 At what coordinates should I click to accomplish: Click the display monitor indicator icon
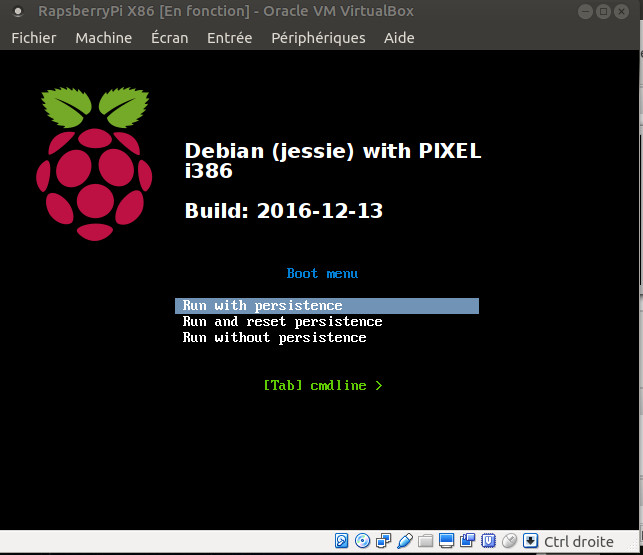[447, 541]
